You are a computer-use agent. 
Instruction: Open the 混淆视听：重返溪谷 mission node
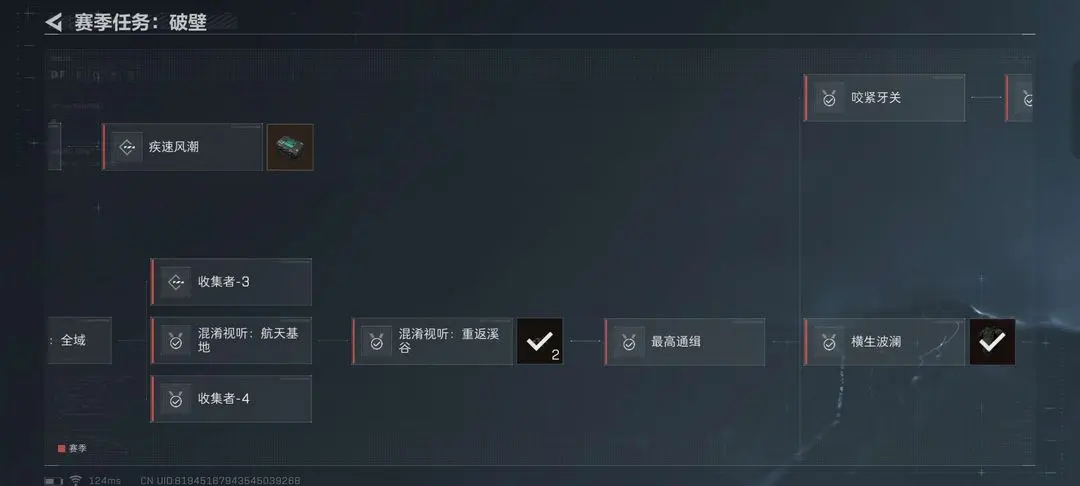(433, 341)
